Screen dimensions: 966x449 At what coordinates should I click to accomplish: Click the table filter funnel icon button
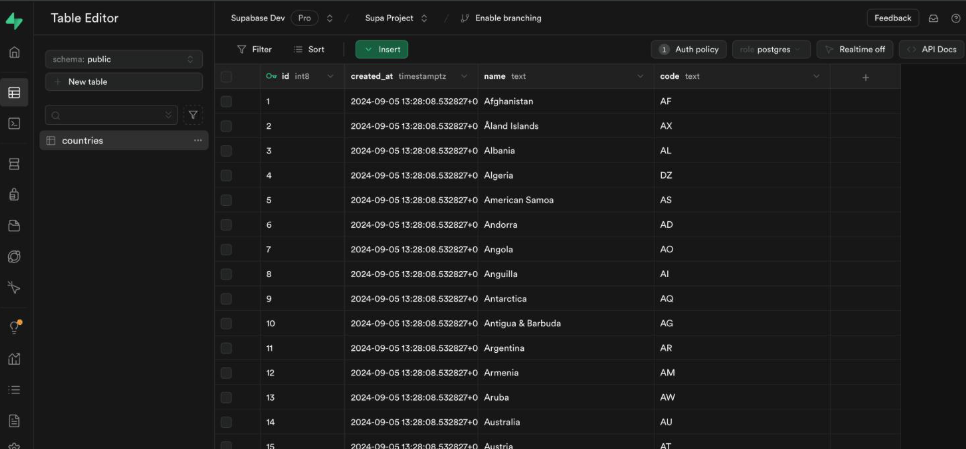click(x=193, y=115)
